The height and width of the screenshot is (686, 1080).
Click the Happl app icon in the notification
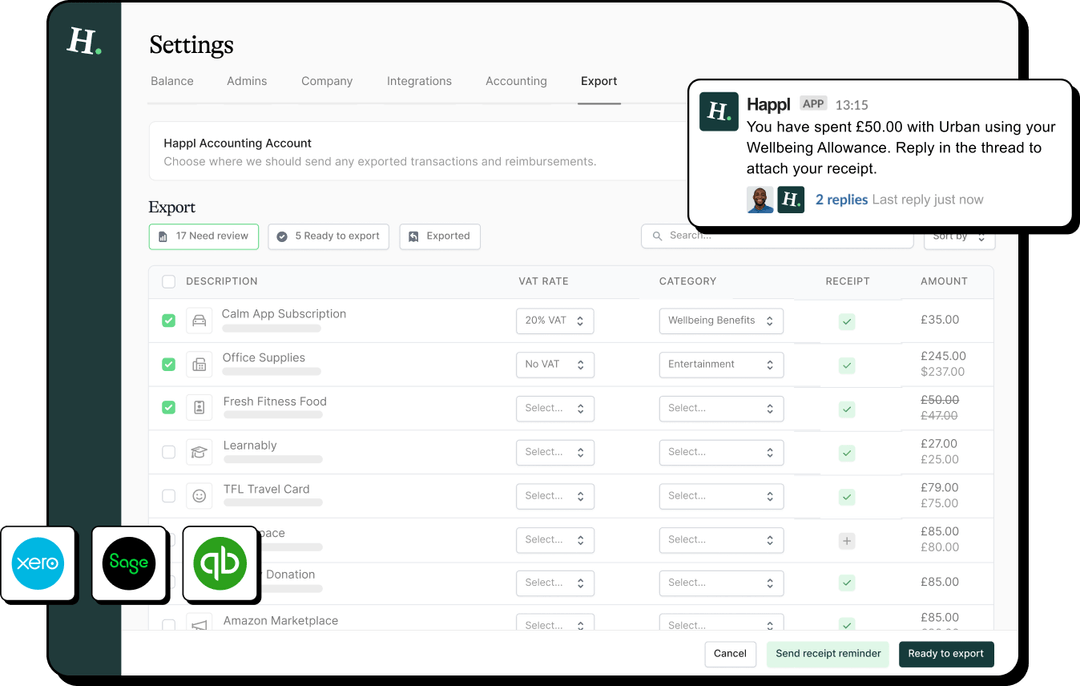(718, 112)
